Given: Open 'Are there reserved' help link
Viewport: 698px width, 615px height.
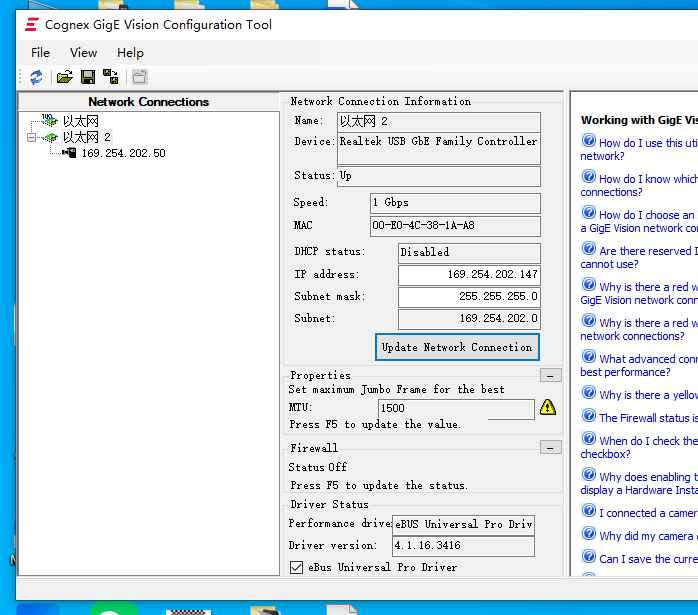Looking at the screenshot, I should click(639, 258).
